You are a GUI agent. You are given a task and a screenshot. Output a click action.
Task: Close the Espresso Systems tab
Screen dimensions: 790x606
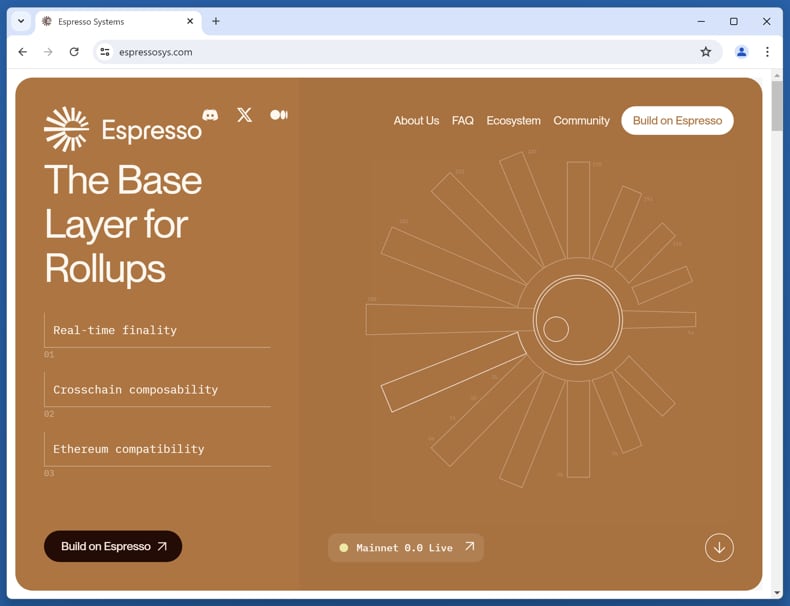[x=190, y=21]
